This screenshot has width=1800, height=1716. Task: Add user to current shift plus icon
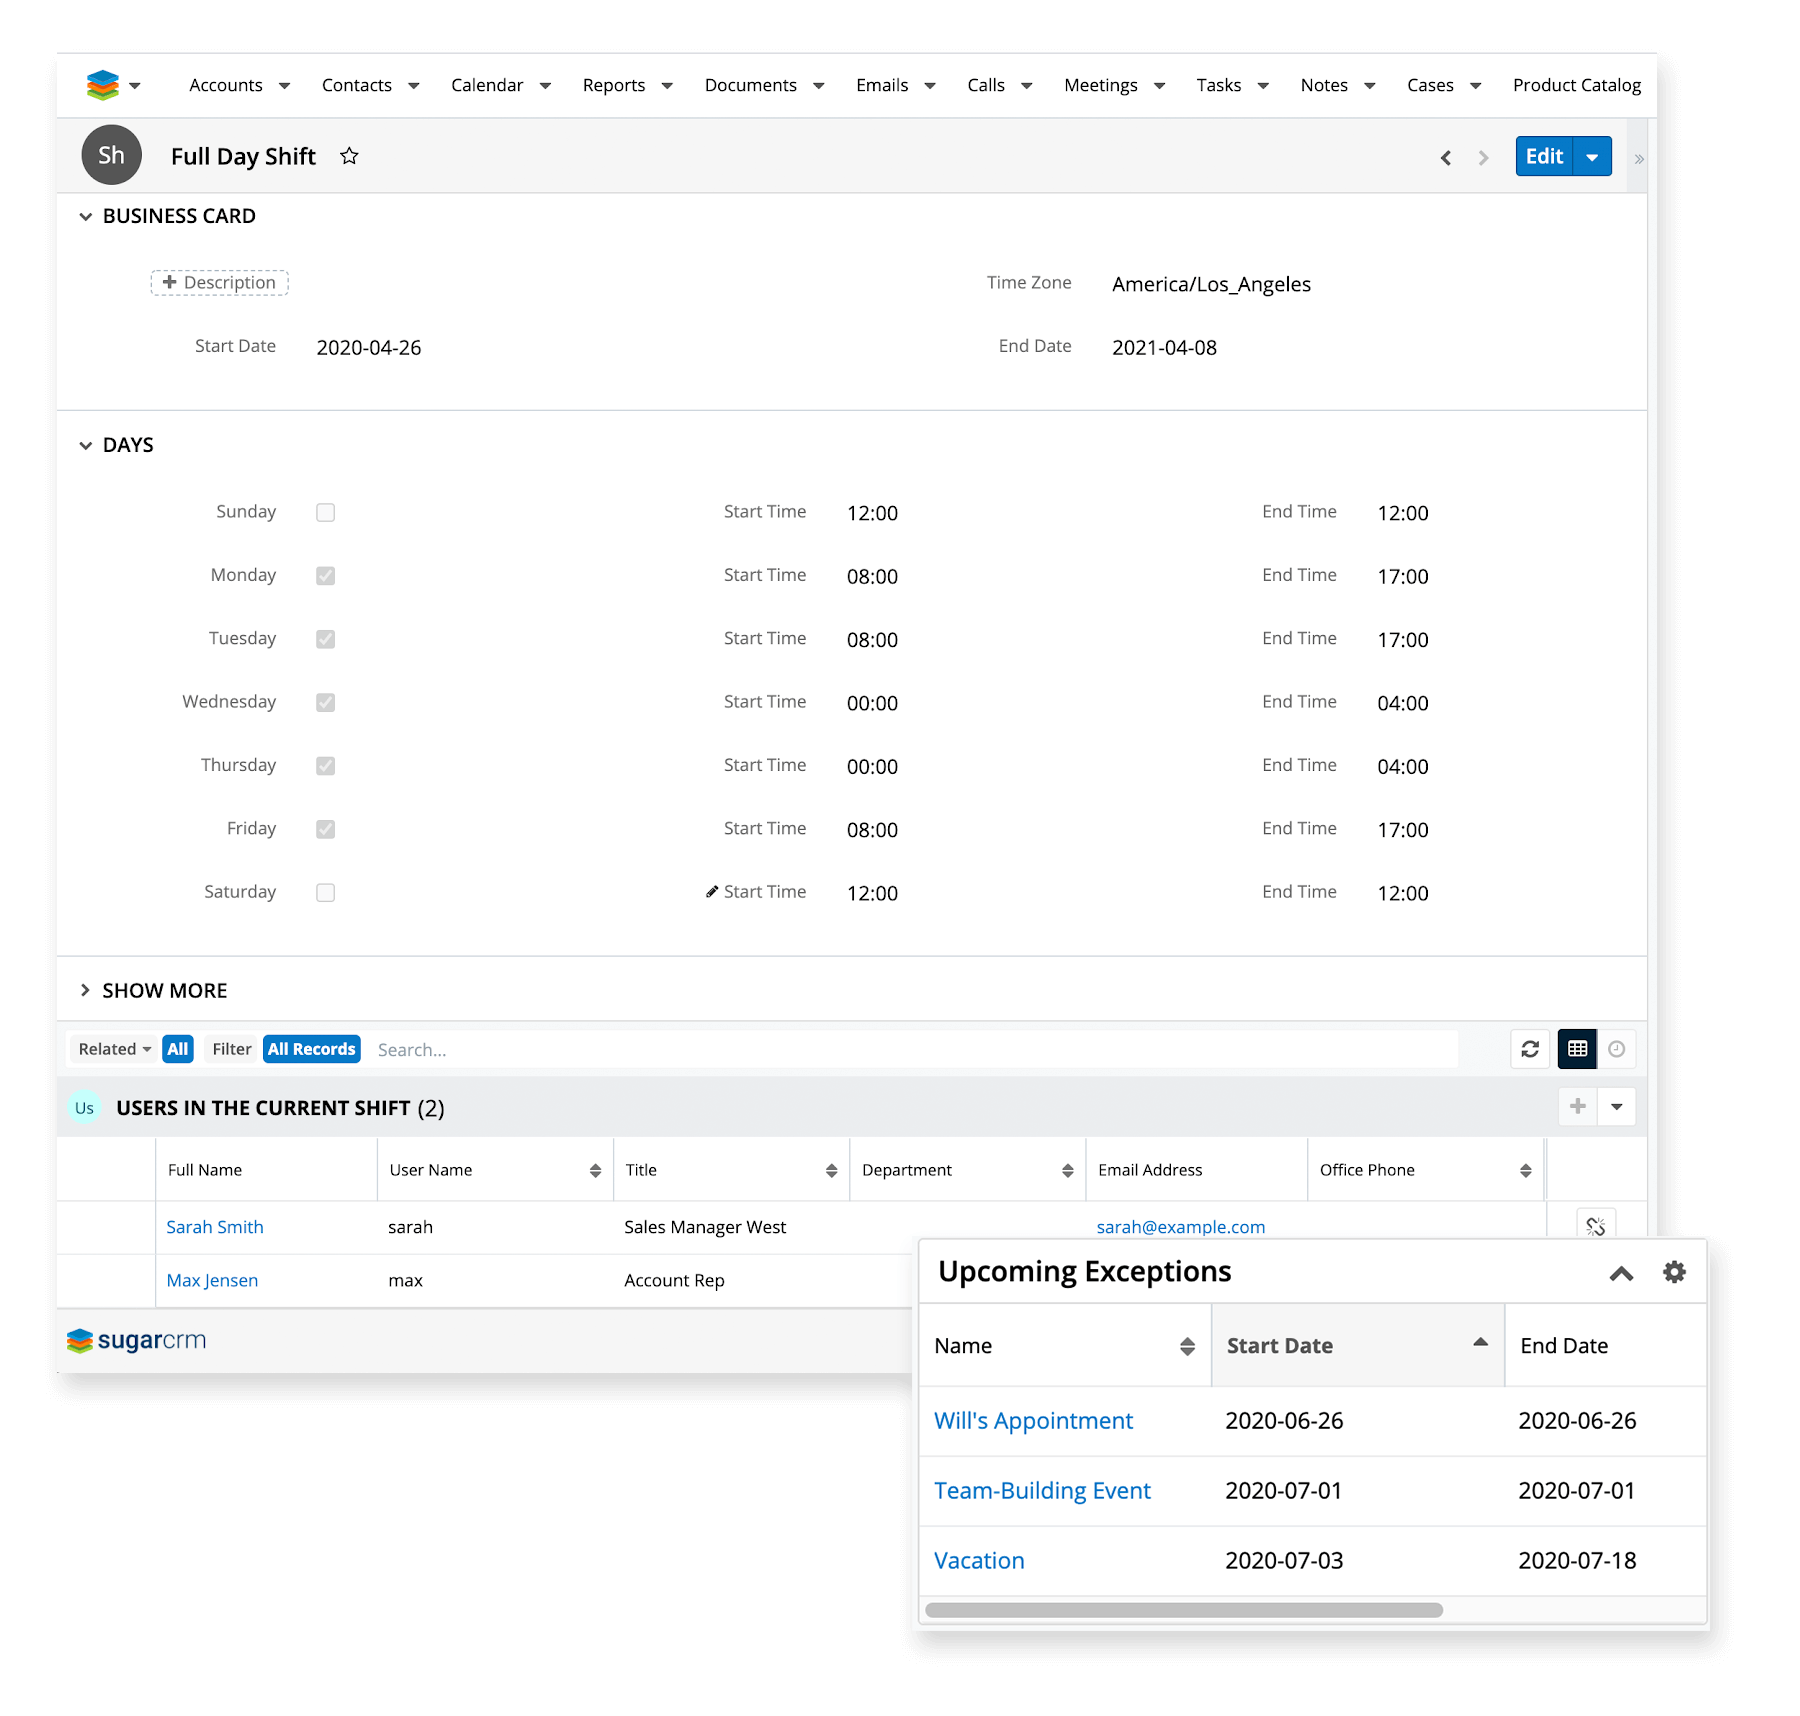(x=1578, y=1106)
